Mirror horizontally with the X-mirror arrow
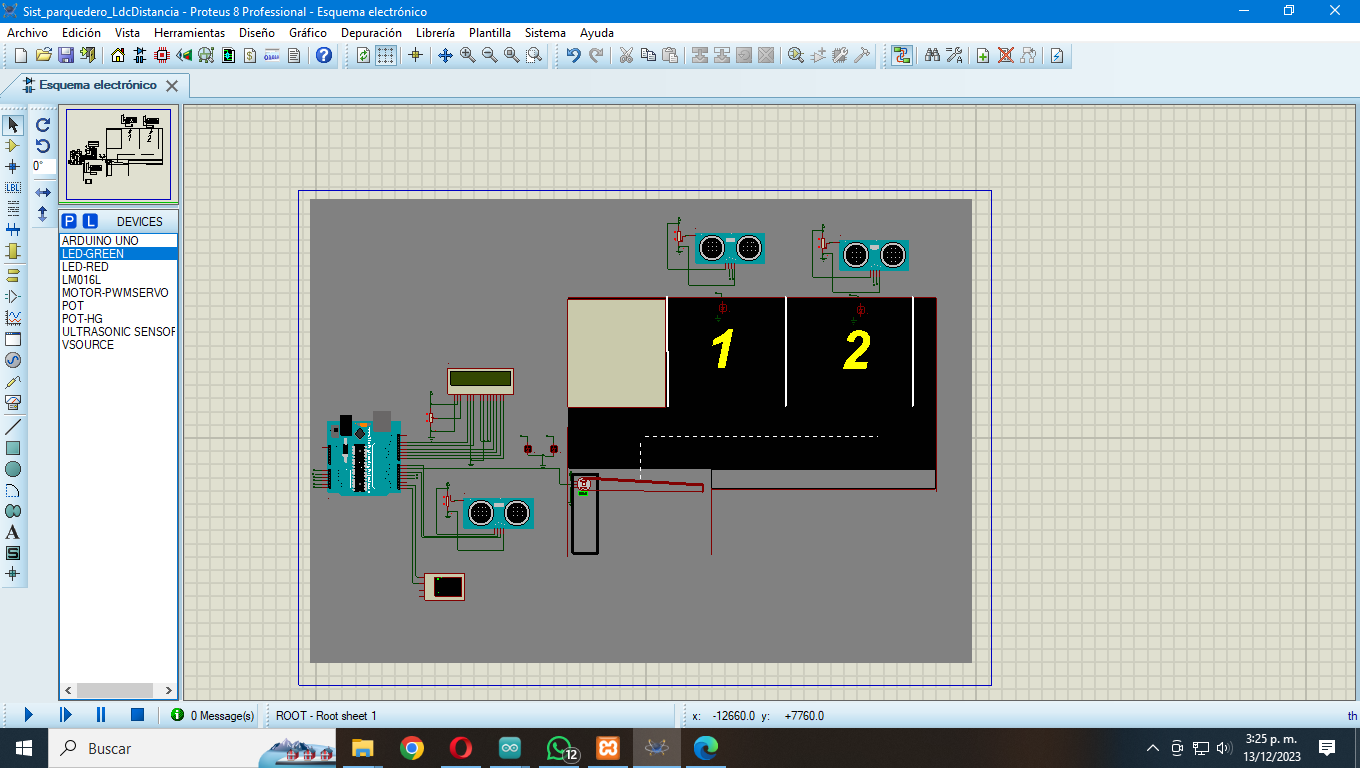 coord(43,191)
